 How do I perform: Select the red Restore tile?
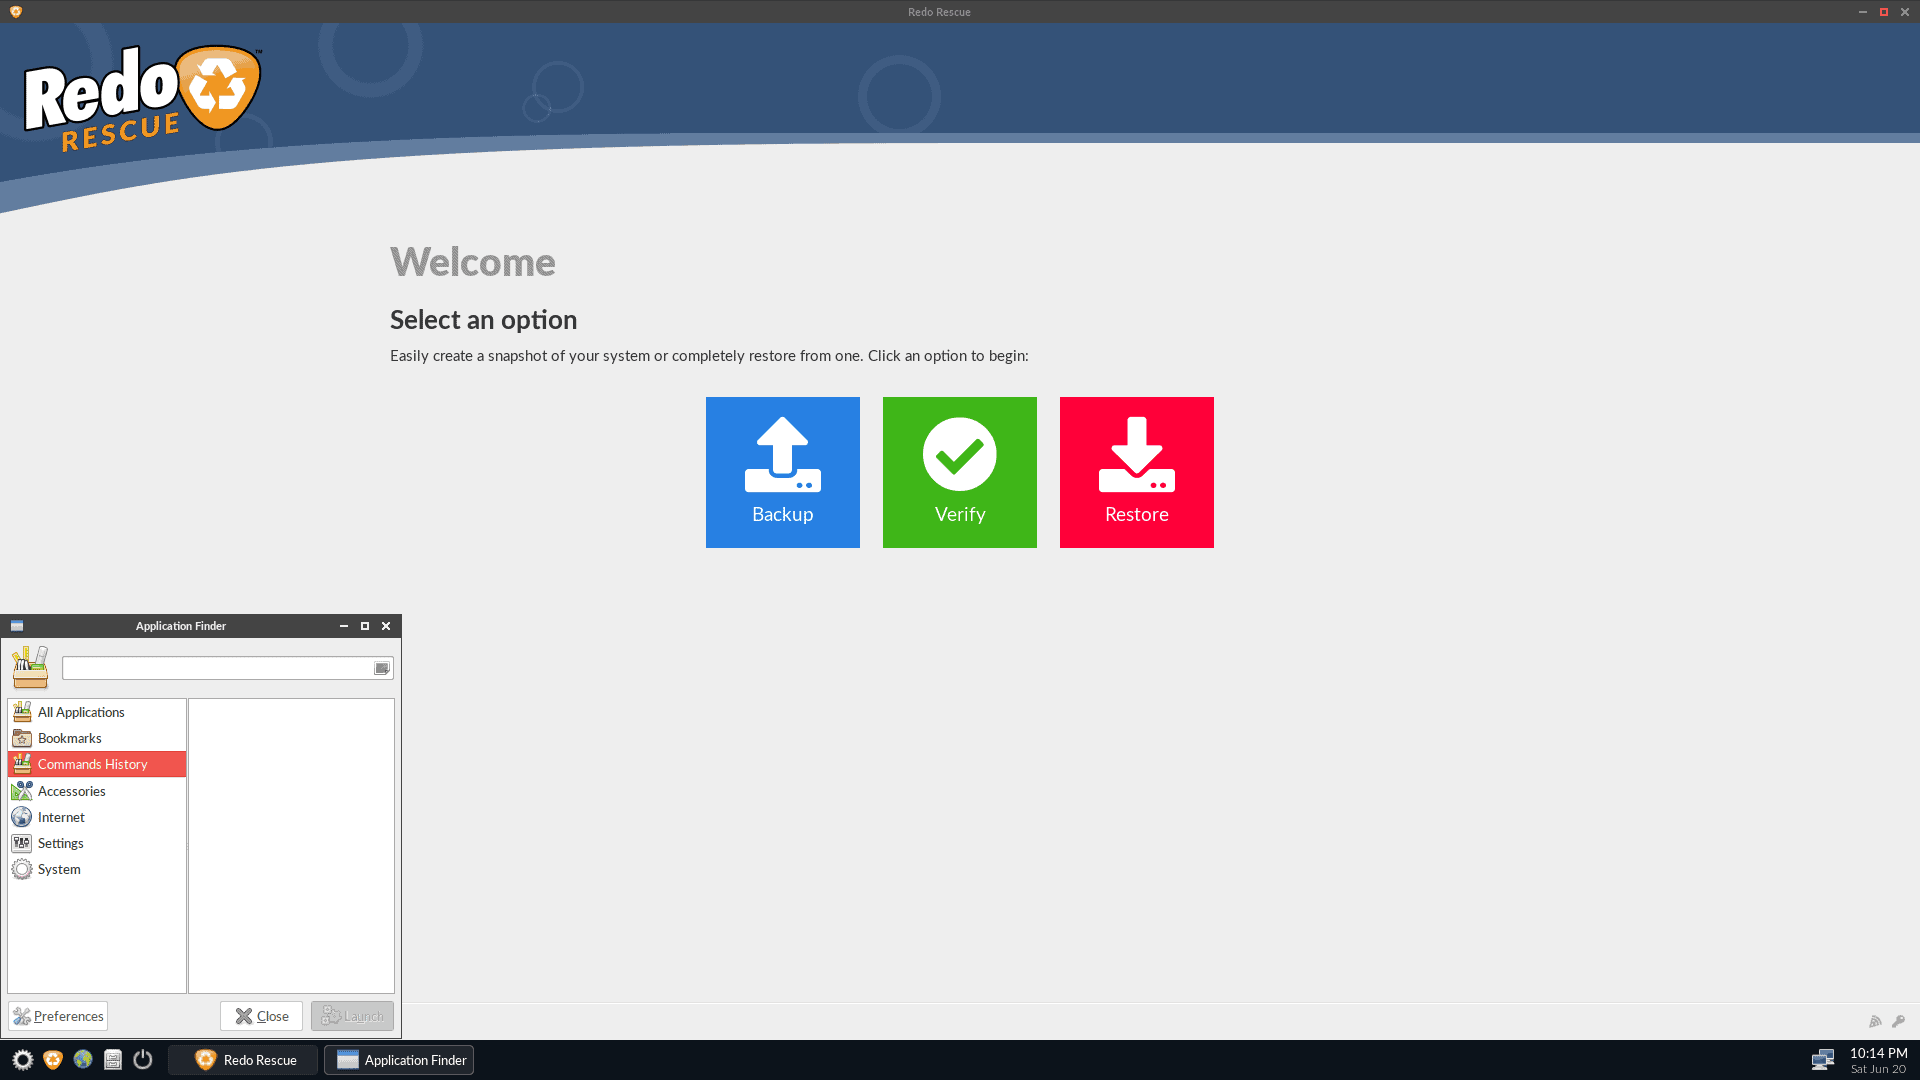pos(1136,472)
